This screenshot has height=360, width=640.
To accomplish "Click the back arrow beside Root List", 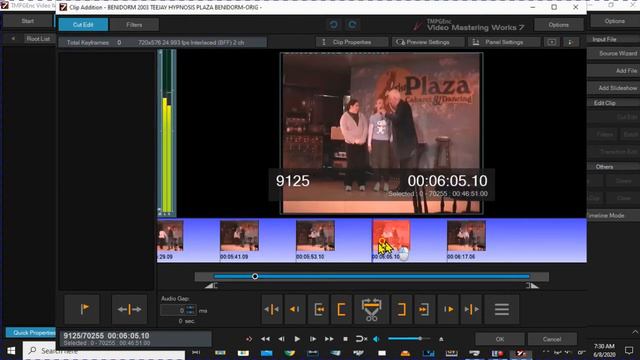I will 13,39.
